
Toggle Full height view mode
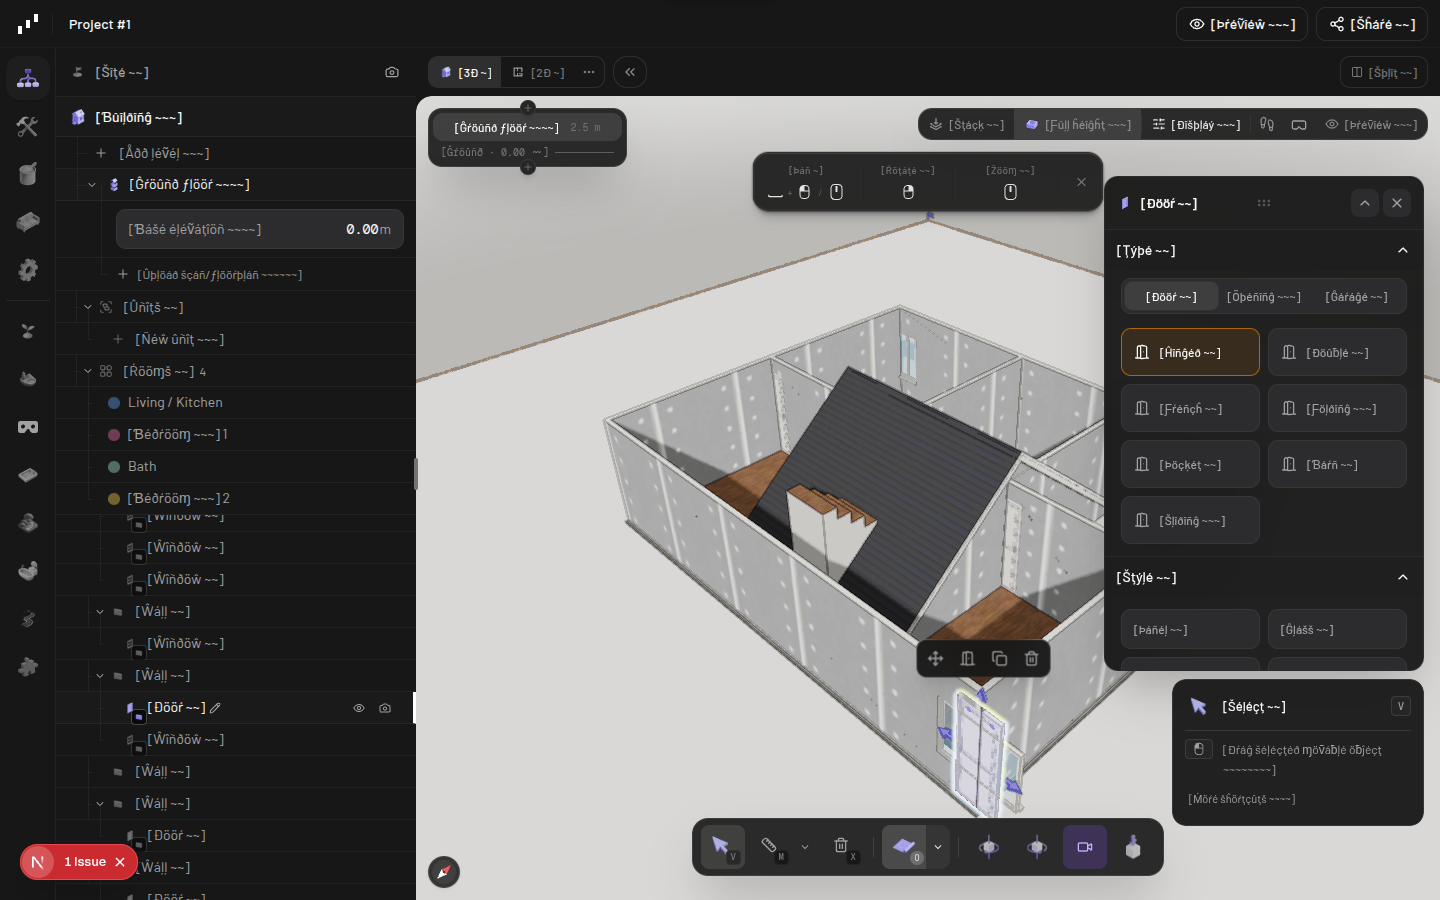click(1078, 125)
